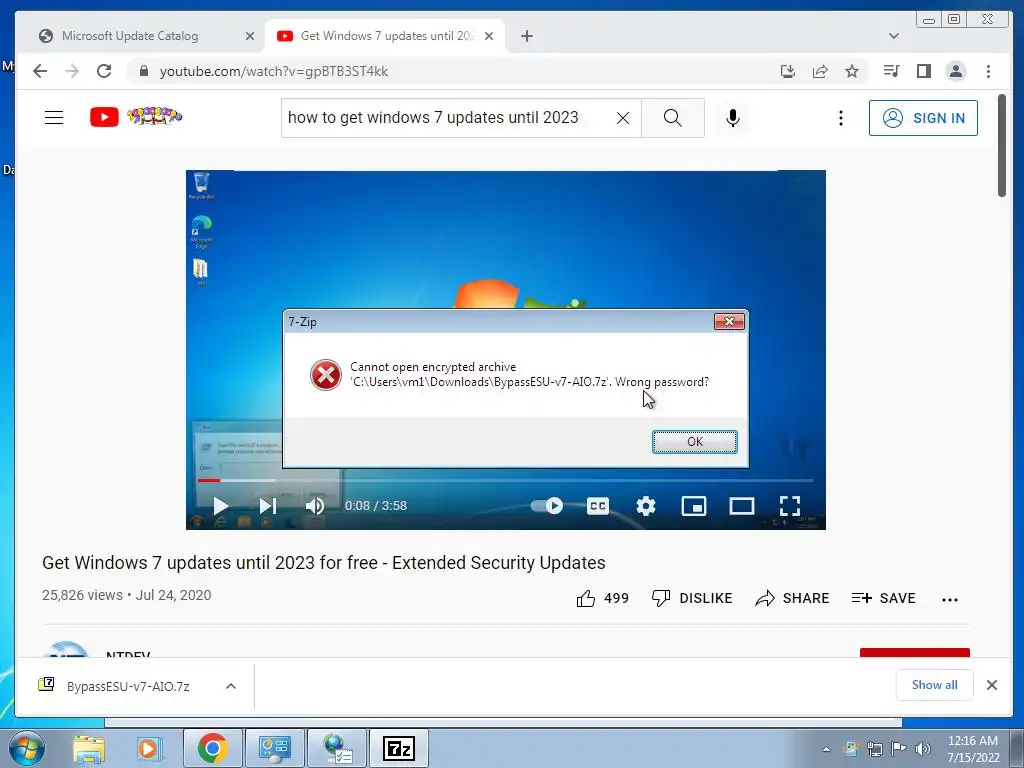Show hidden tray icons arrow
This screenshot has width=1024, height=768.
826,749
